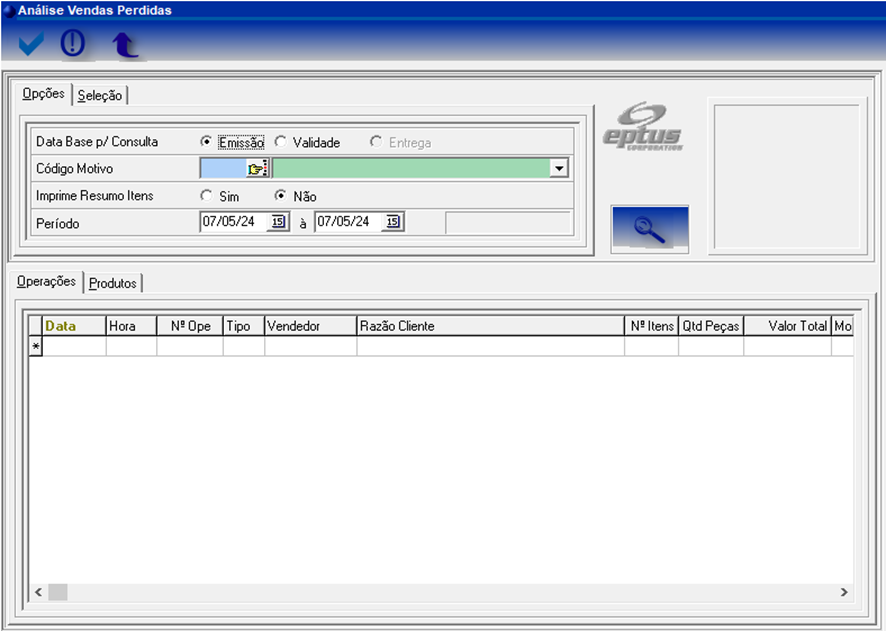Click the horizontal scrollbar right arrow
The width and height of the screenshot is (886, 631).
pyautogui.click(x=843, y=592)
